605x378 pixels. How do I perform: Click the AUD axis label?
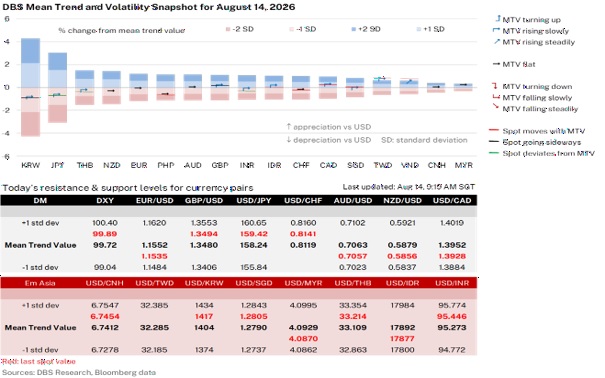coord(193,165)
